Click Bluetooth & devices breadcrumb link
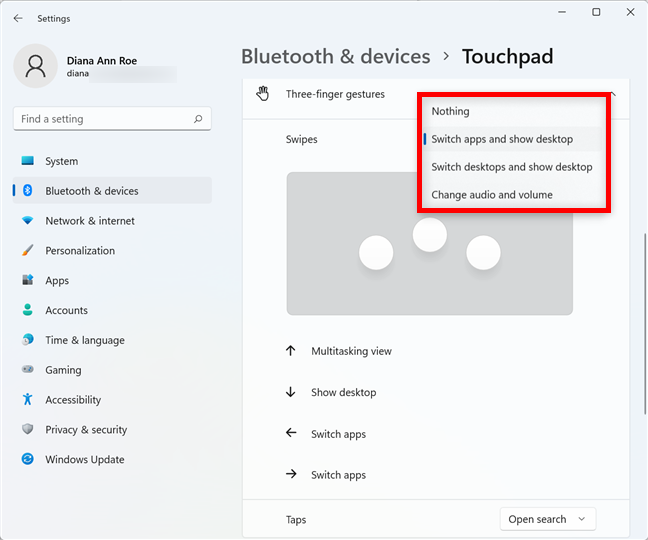The width and height of the screenshot is (648, 540). (336, 56)
